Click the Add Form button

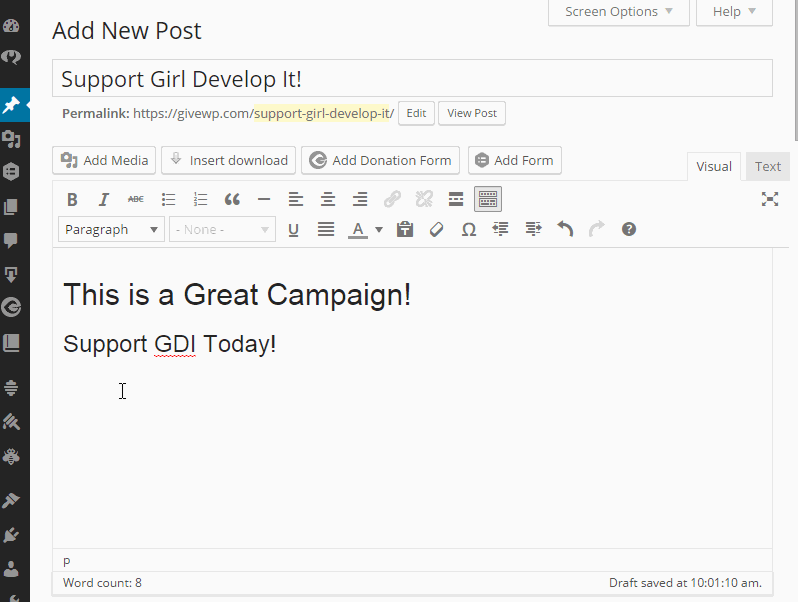point(515,160)
